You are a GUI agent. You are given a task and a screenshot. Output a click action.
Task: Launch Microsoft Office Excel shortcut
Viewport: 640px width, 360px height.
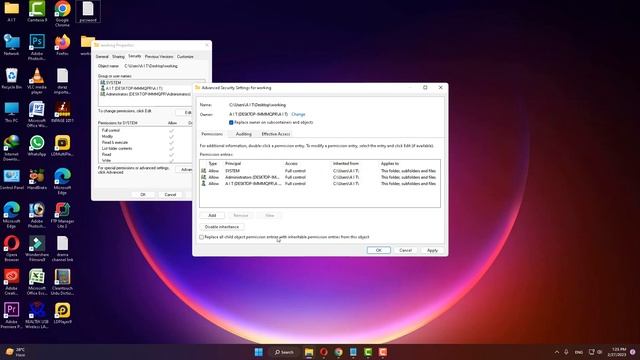click(37, 282)
